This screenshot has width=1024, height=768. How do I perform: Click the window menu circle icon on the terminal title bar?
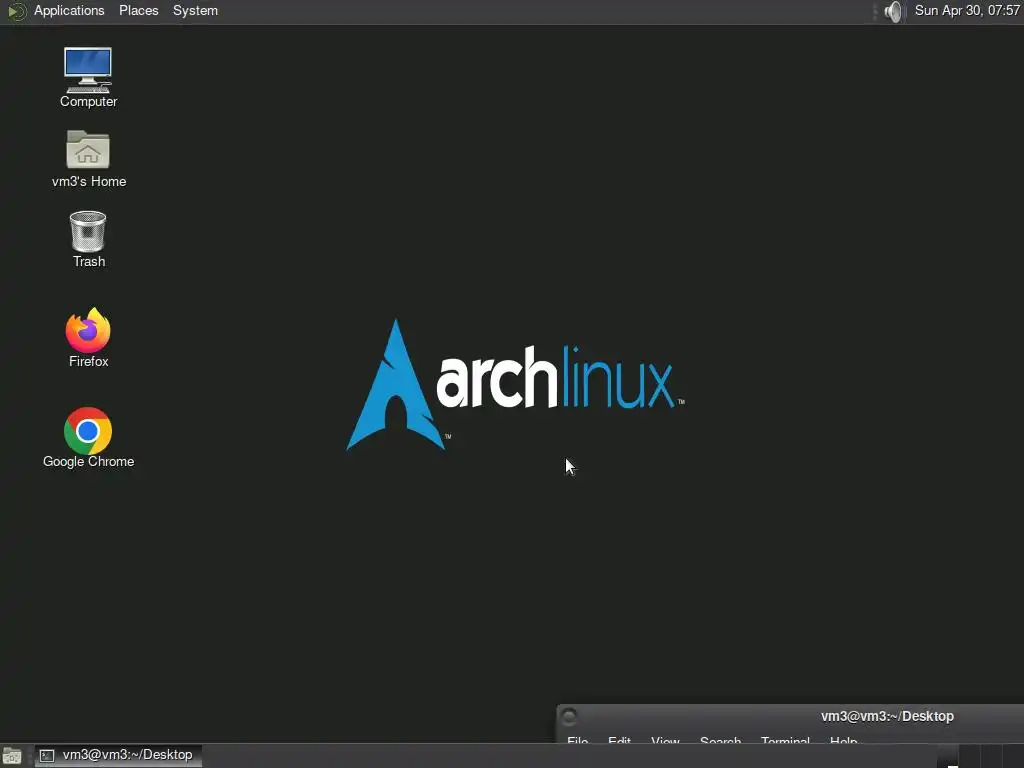(x=569, y=716)
